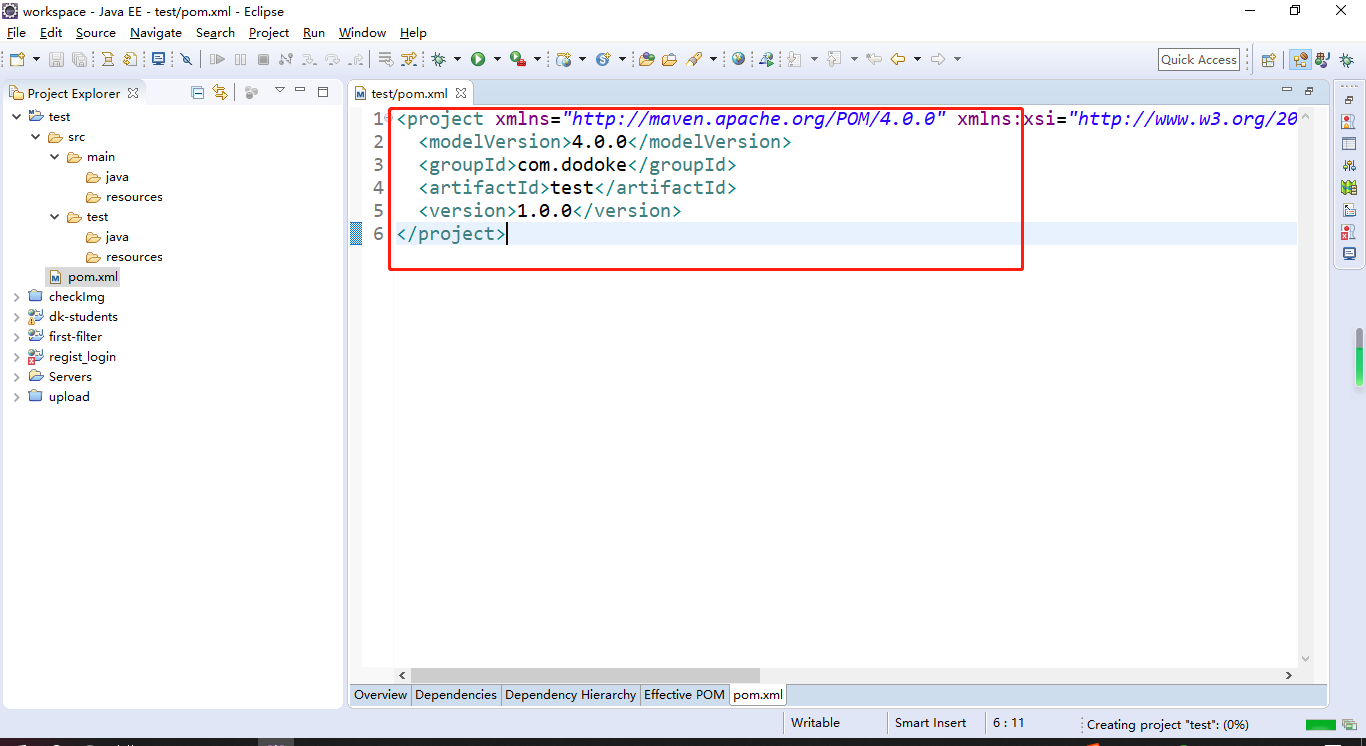
Task: Click the Smart Insert status entry
Action: [930, 723]
